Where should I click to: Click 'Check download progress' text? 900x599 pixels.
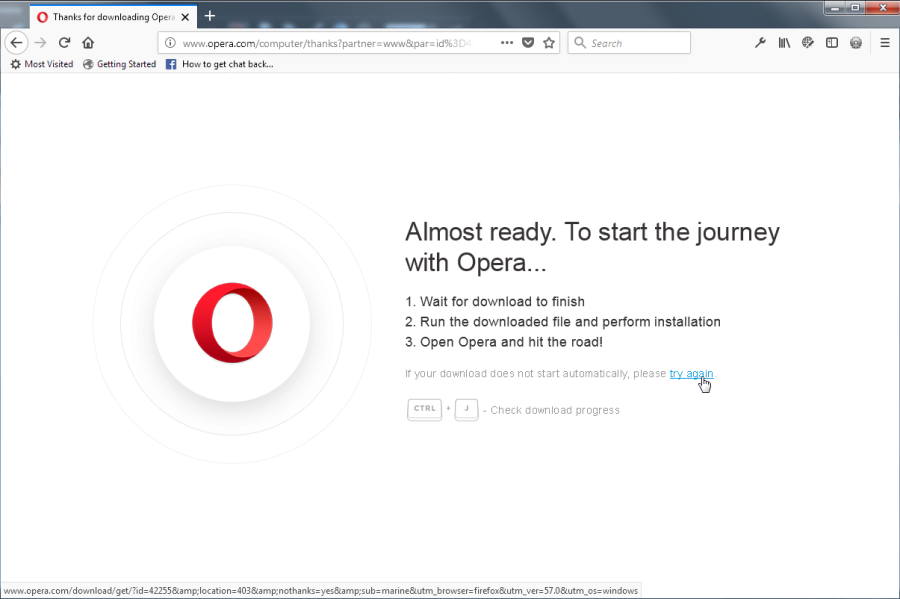pos(555,410)
